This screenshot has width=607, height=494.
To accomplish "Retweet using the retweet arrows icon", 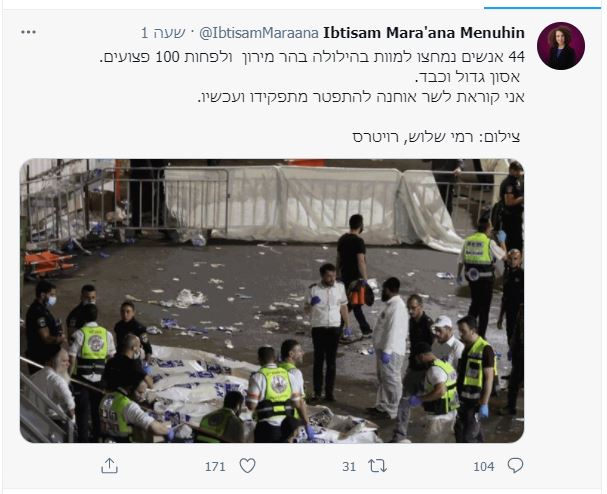I will click(x=377, y=466).
